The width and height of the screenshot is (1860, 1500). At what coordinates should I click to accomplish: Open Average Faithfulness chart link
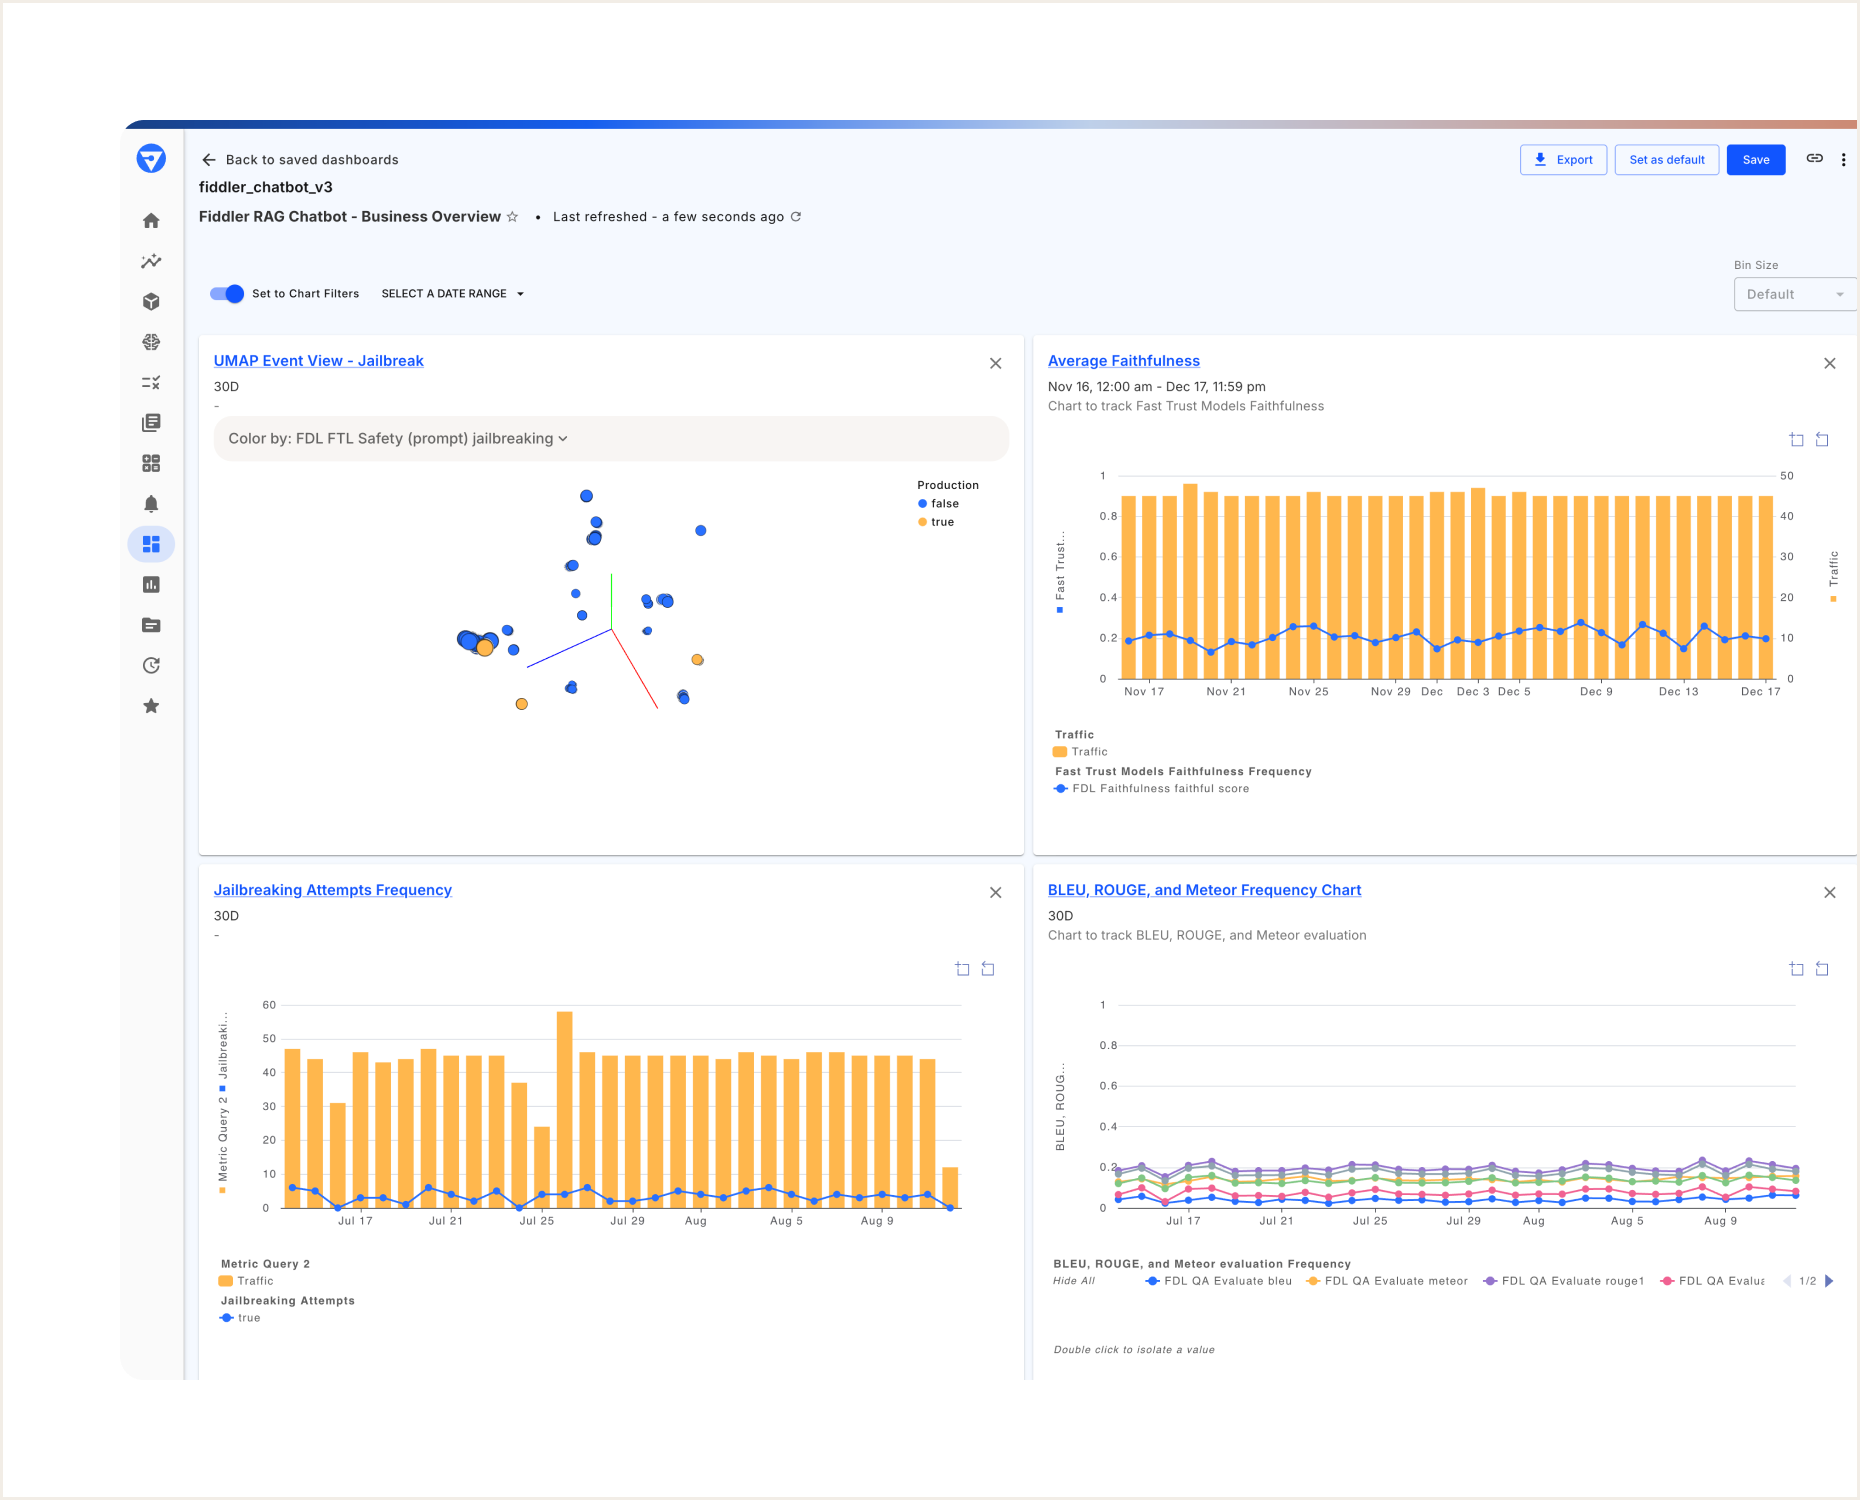tap(1124, 361)
